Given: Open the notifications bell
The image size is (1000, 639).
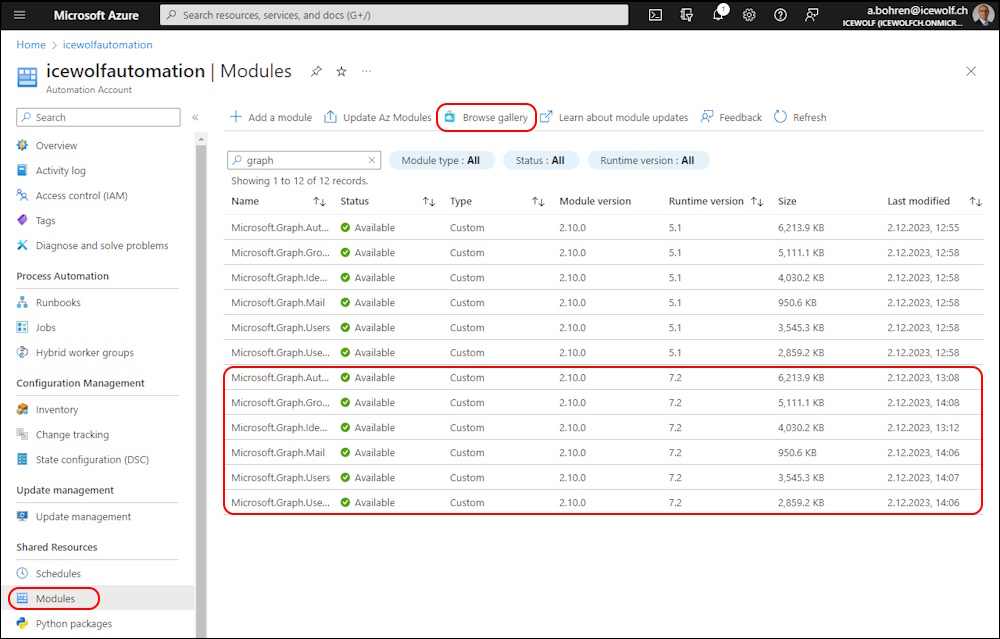Looking at the screenshot, I should click(x=718, y=15).
